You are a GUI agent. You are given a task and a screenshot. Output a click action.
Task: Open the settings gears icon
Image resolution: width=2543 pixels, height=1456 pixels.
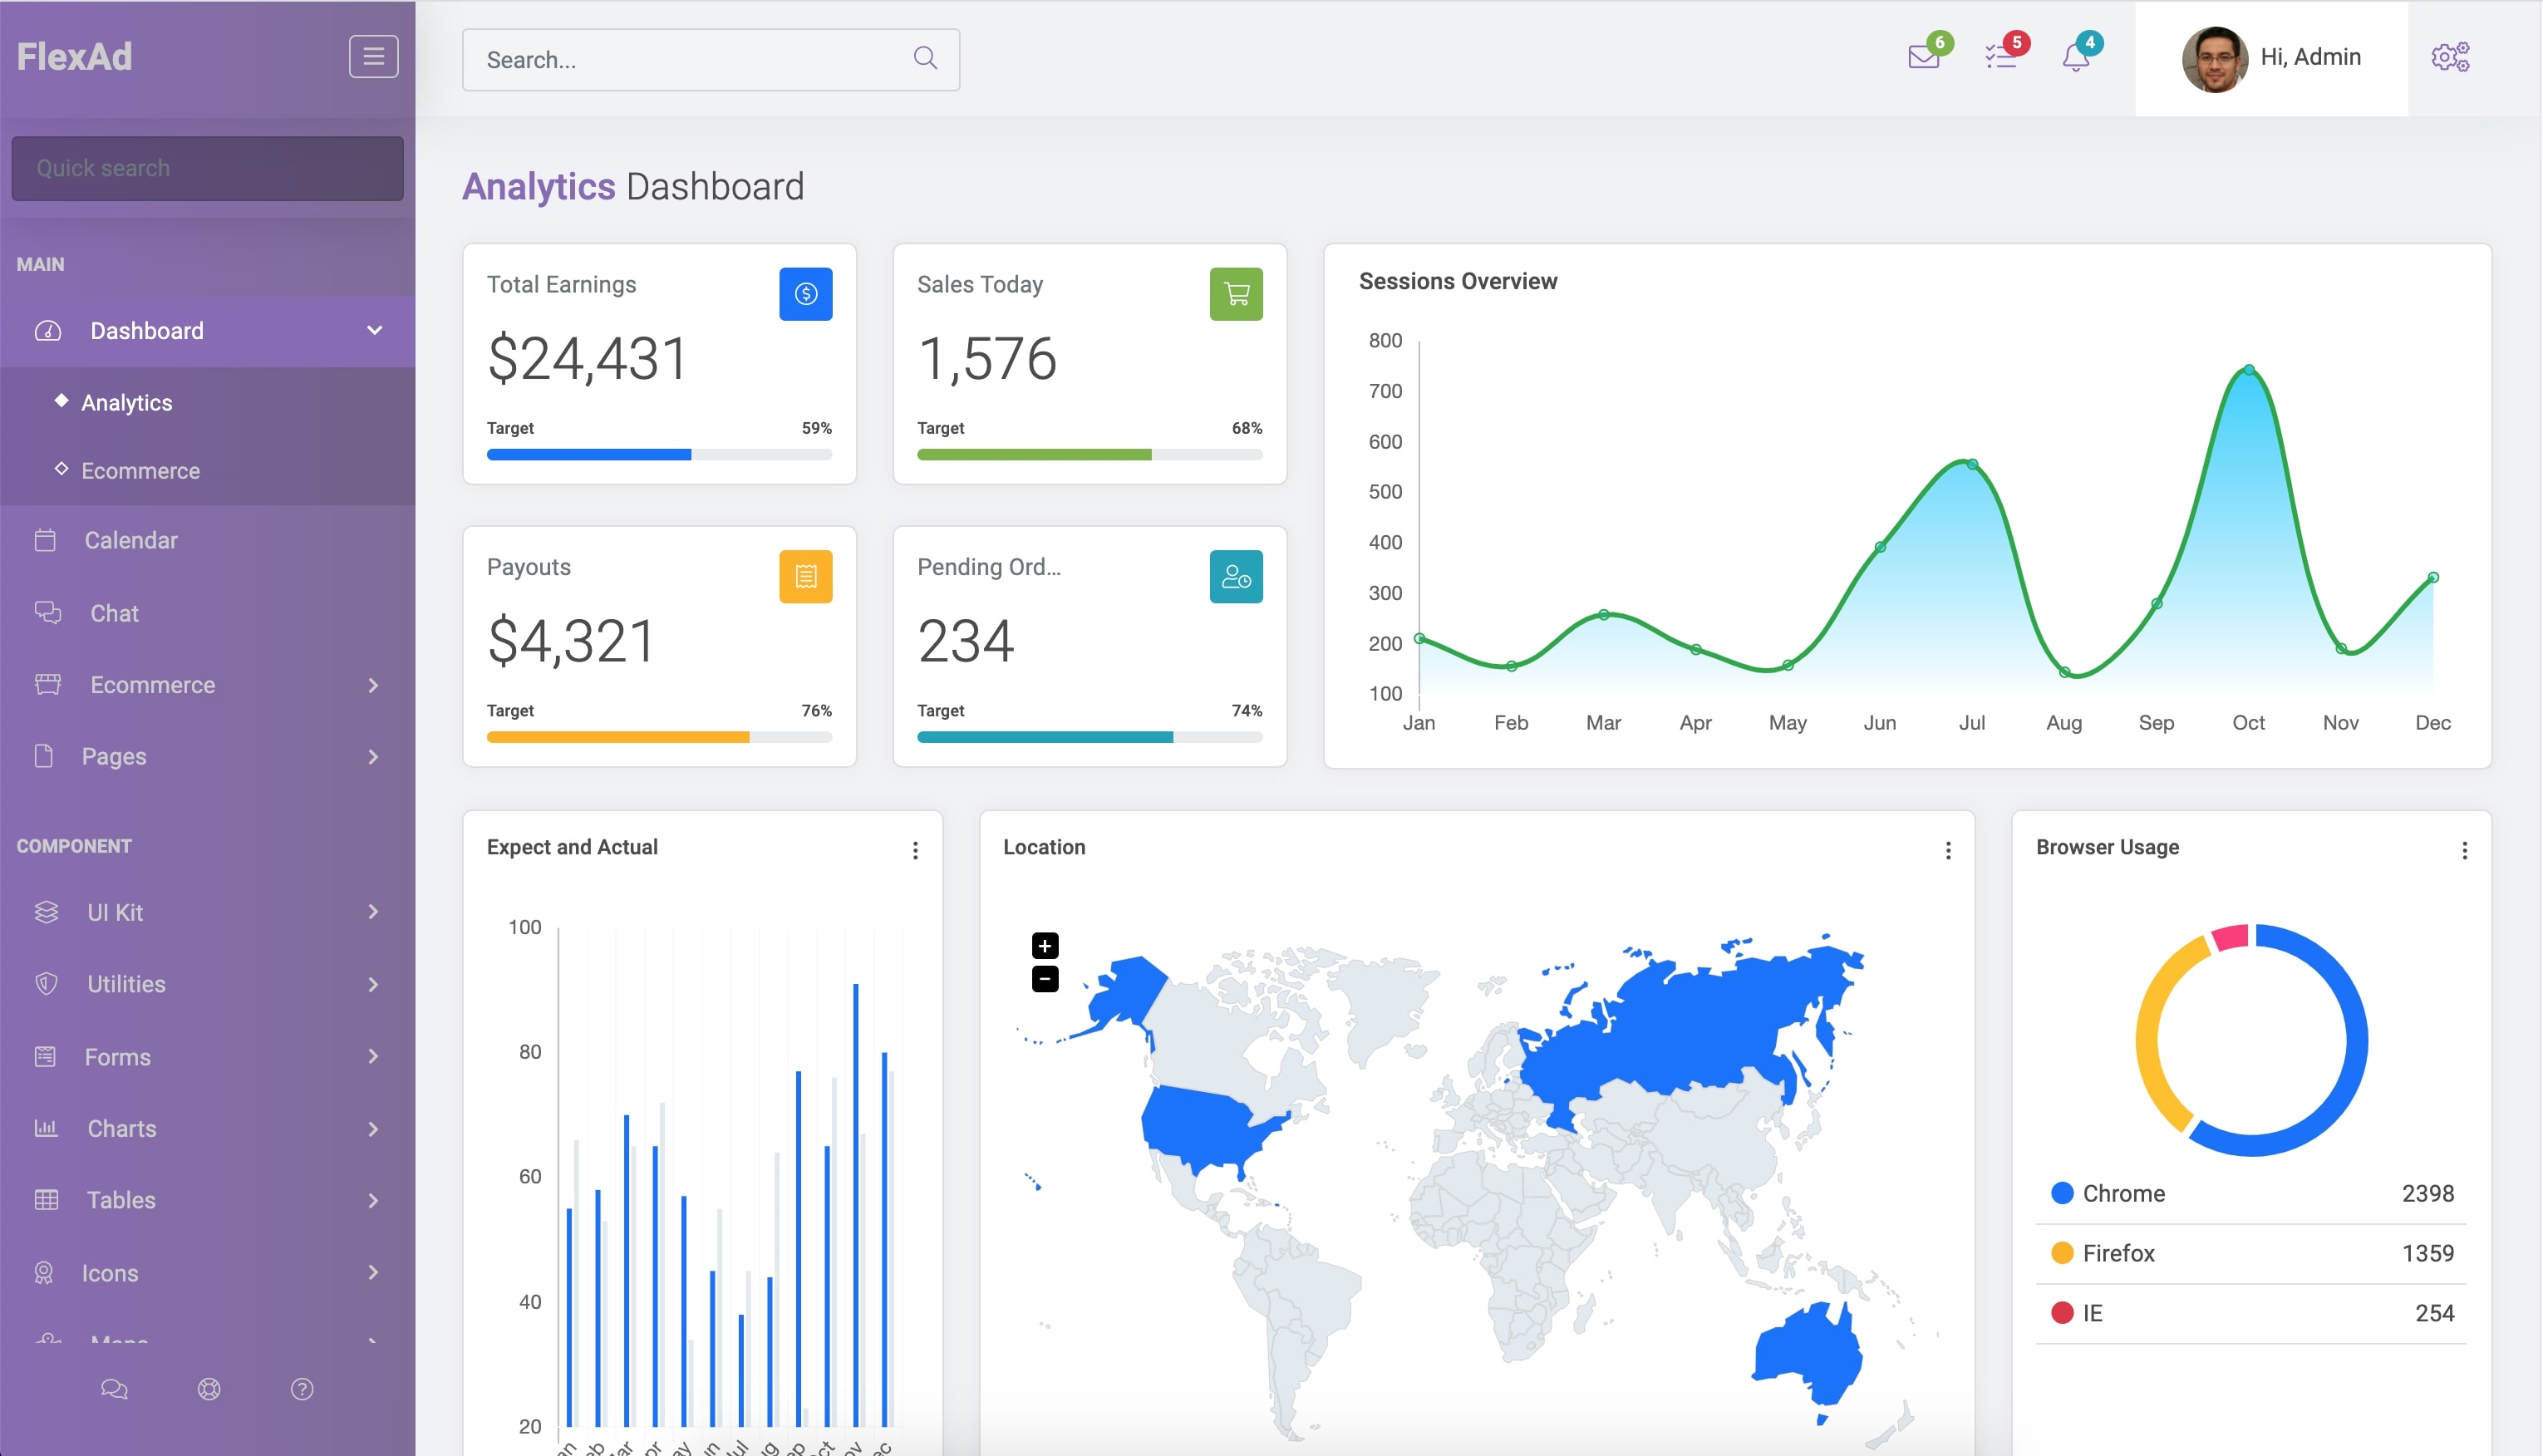pos(2450,57)
